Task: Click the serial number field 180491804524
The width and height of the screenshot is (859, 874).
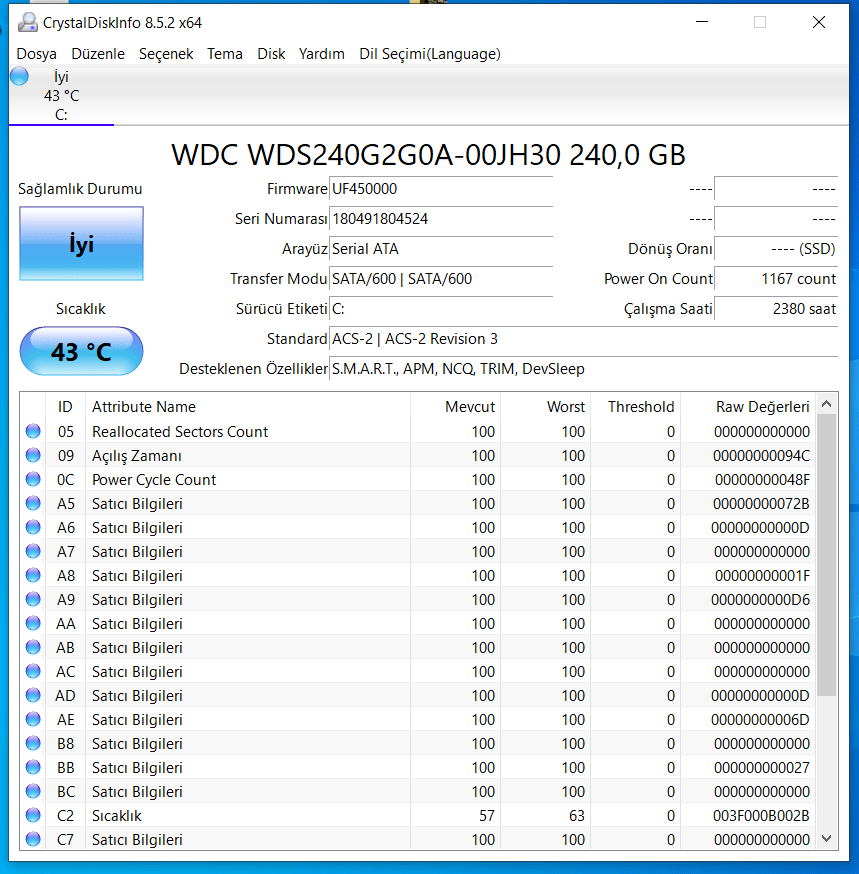Action: pyautogui.click(x=440, y=219)
